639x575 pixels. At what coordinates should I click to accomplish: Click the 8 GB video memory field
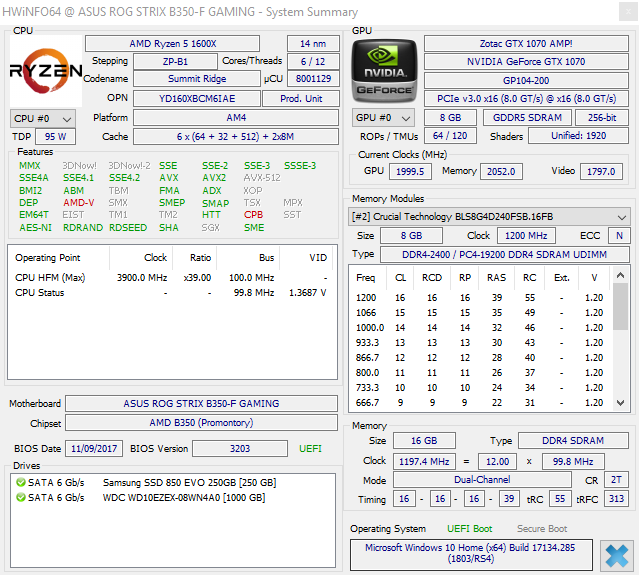coord(450,118)
